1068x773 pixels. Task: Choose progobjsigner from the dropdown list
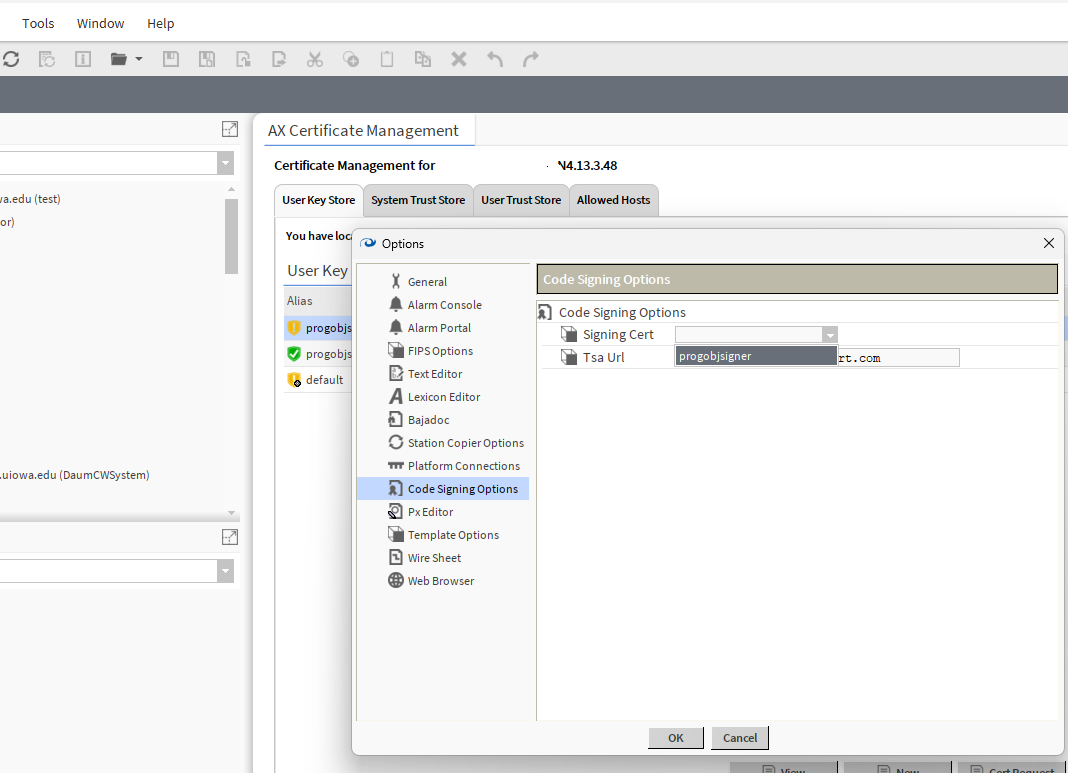[755, 356]
